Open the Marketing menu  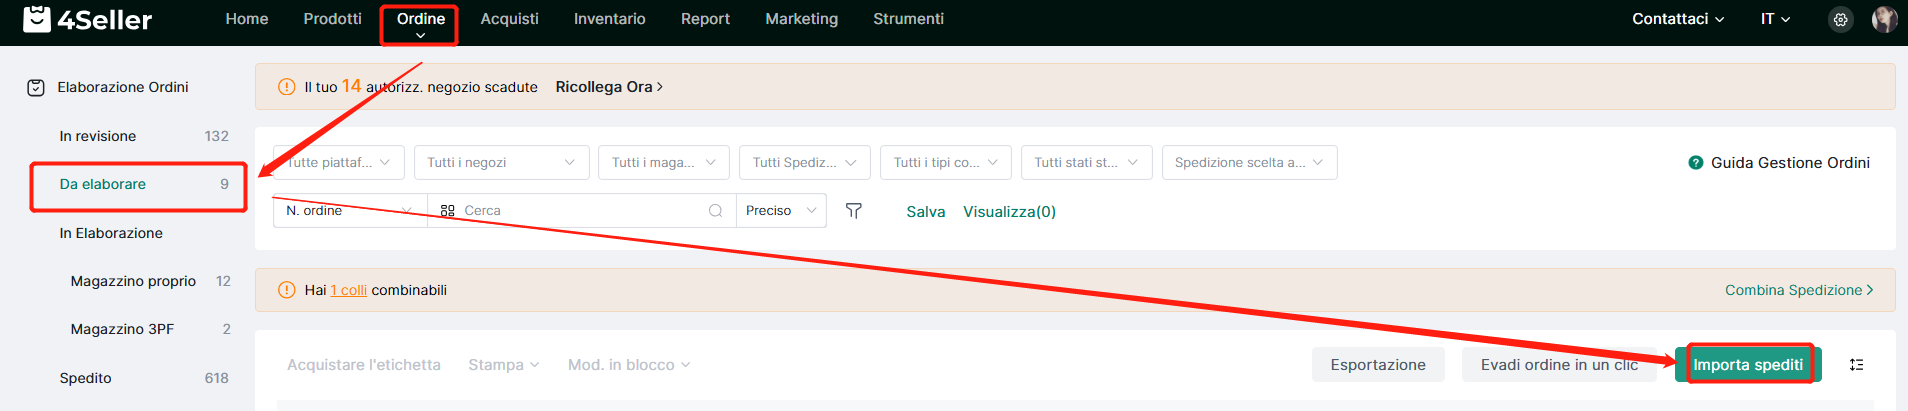[801, 19]
